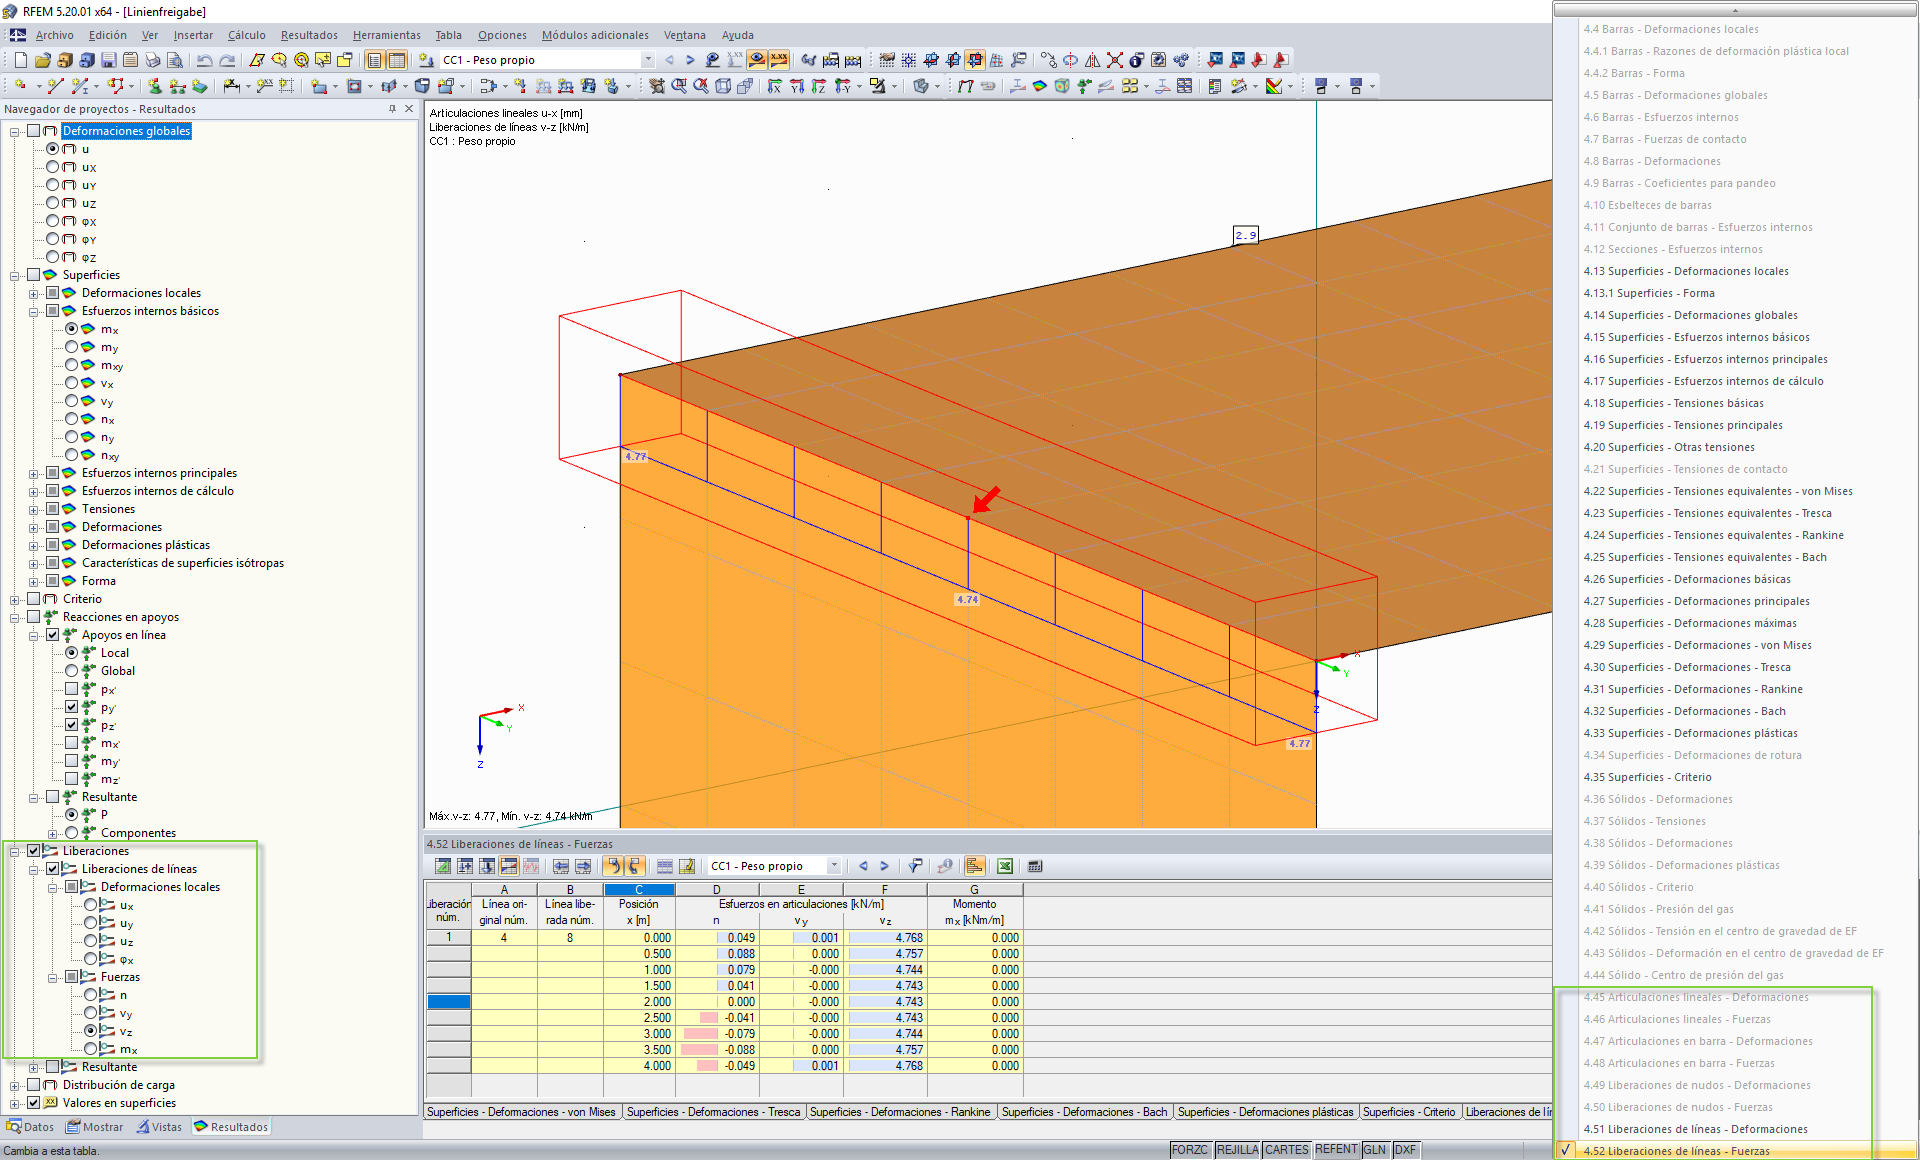The width and height of the screenshot is (1920, 1160).
Task: Expand the Tensiones tree node
Action: 34,509
